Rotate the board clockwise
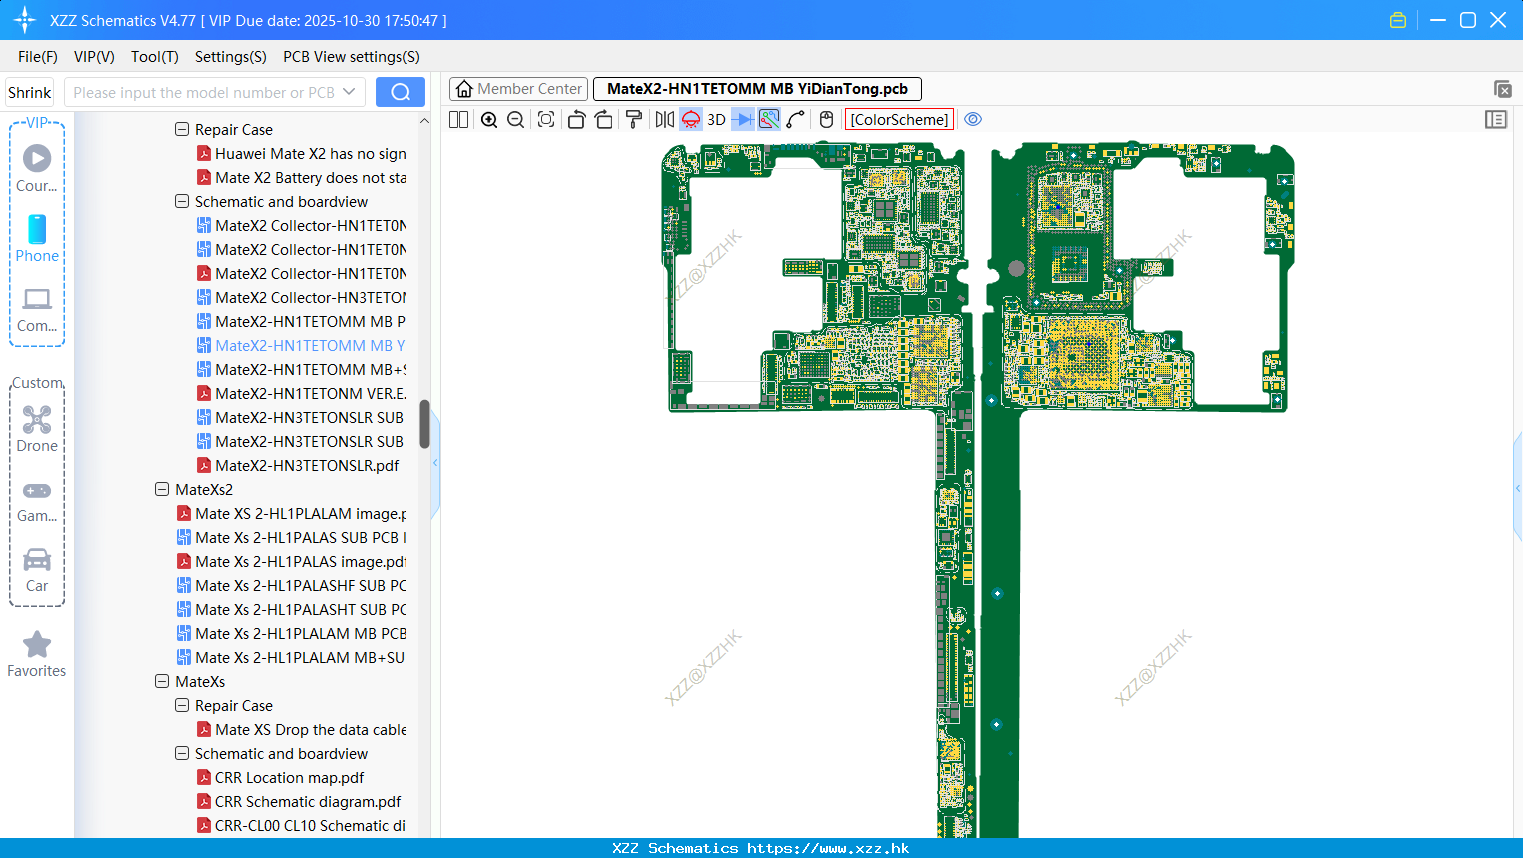Viewport: 1523px width, 858px height. point(603,119)
